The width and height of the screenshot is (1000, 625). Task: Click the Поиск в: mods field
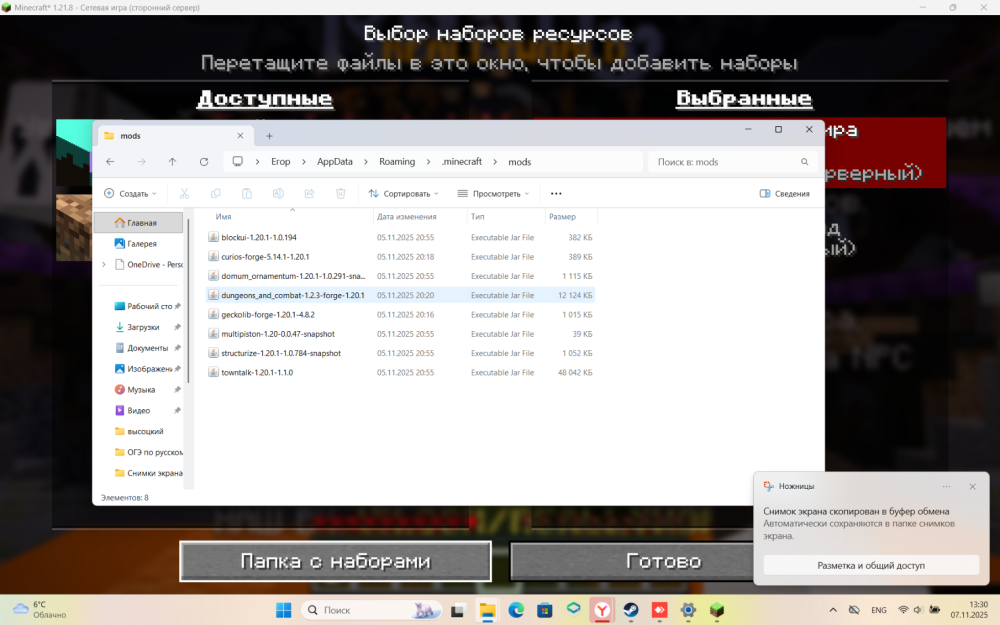(x=732, y=162)
